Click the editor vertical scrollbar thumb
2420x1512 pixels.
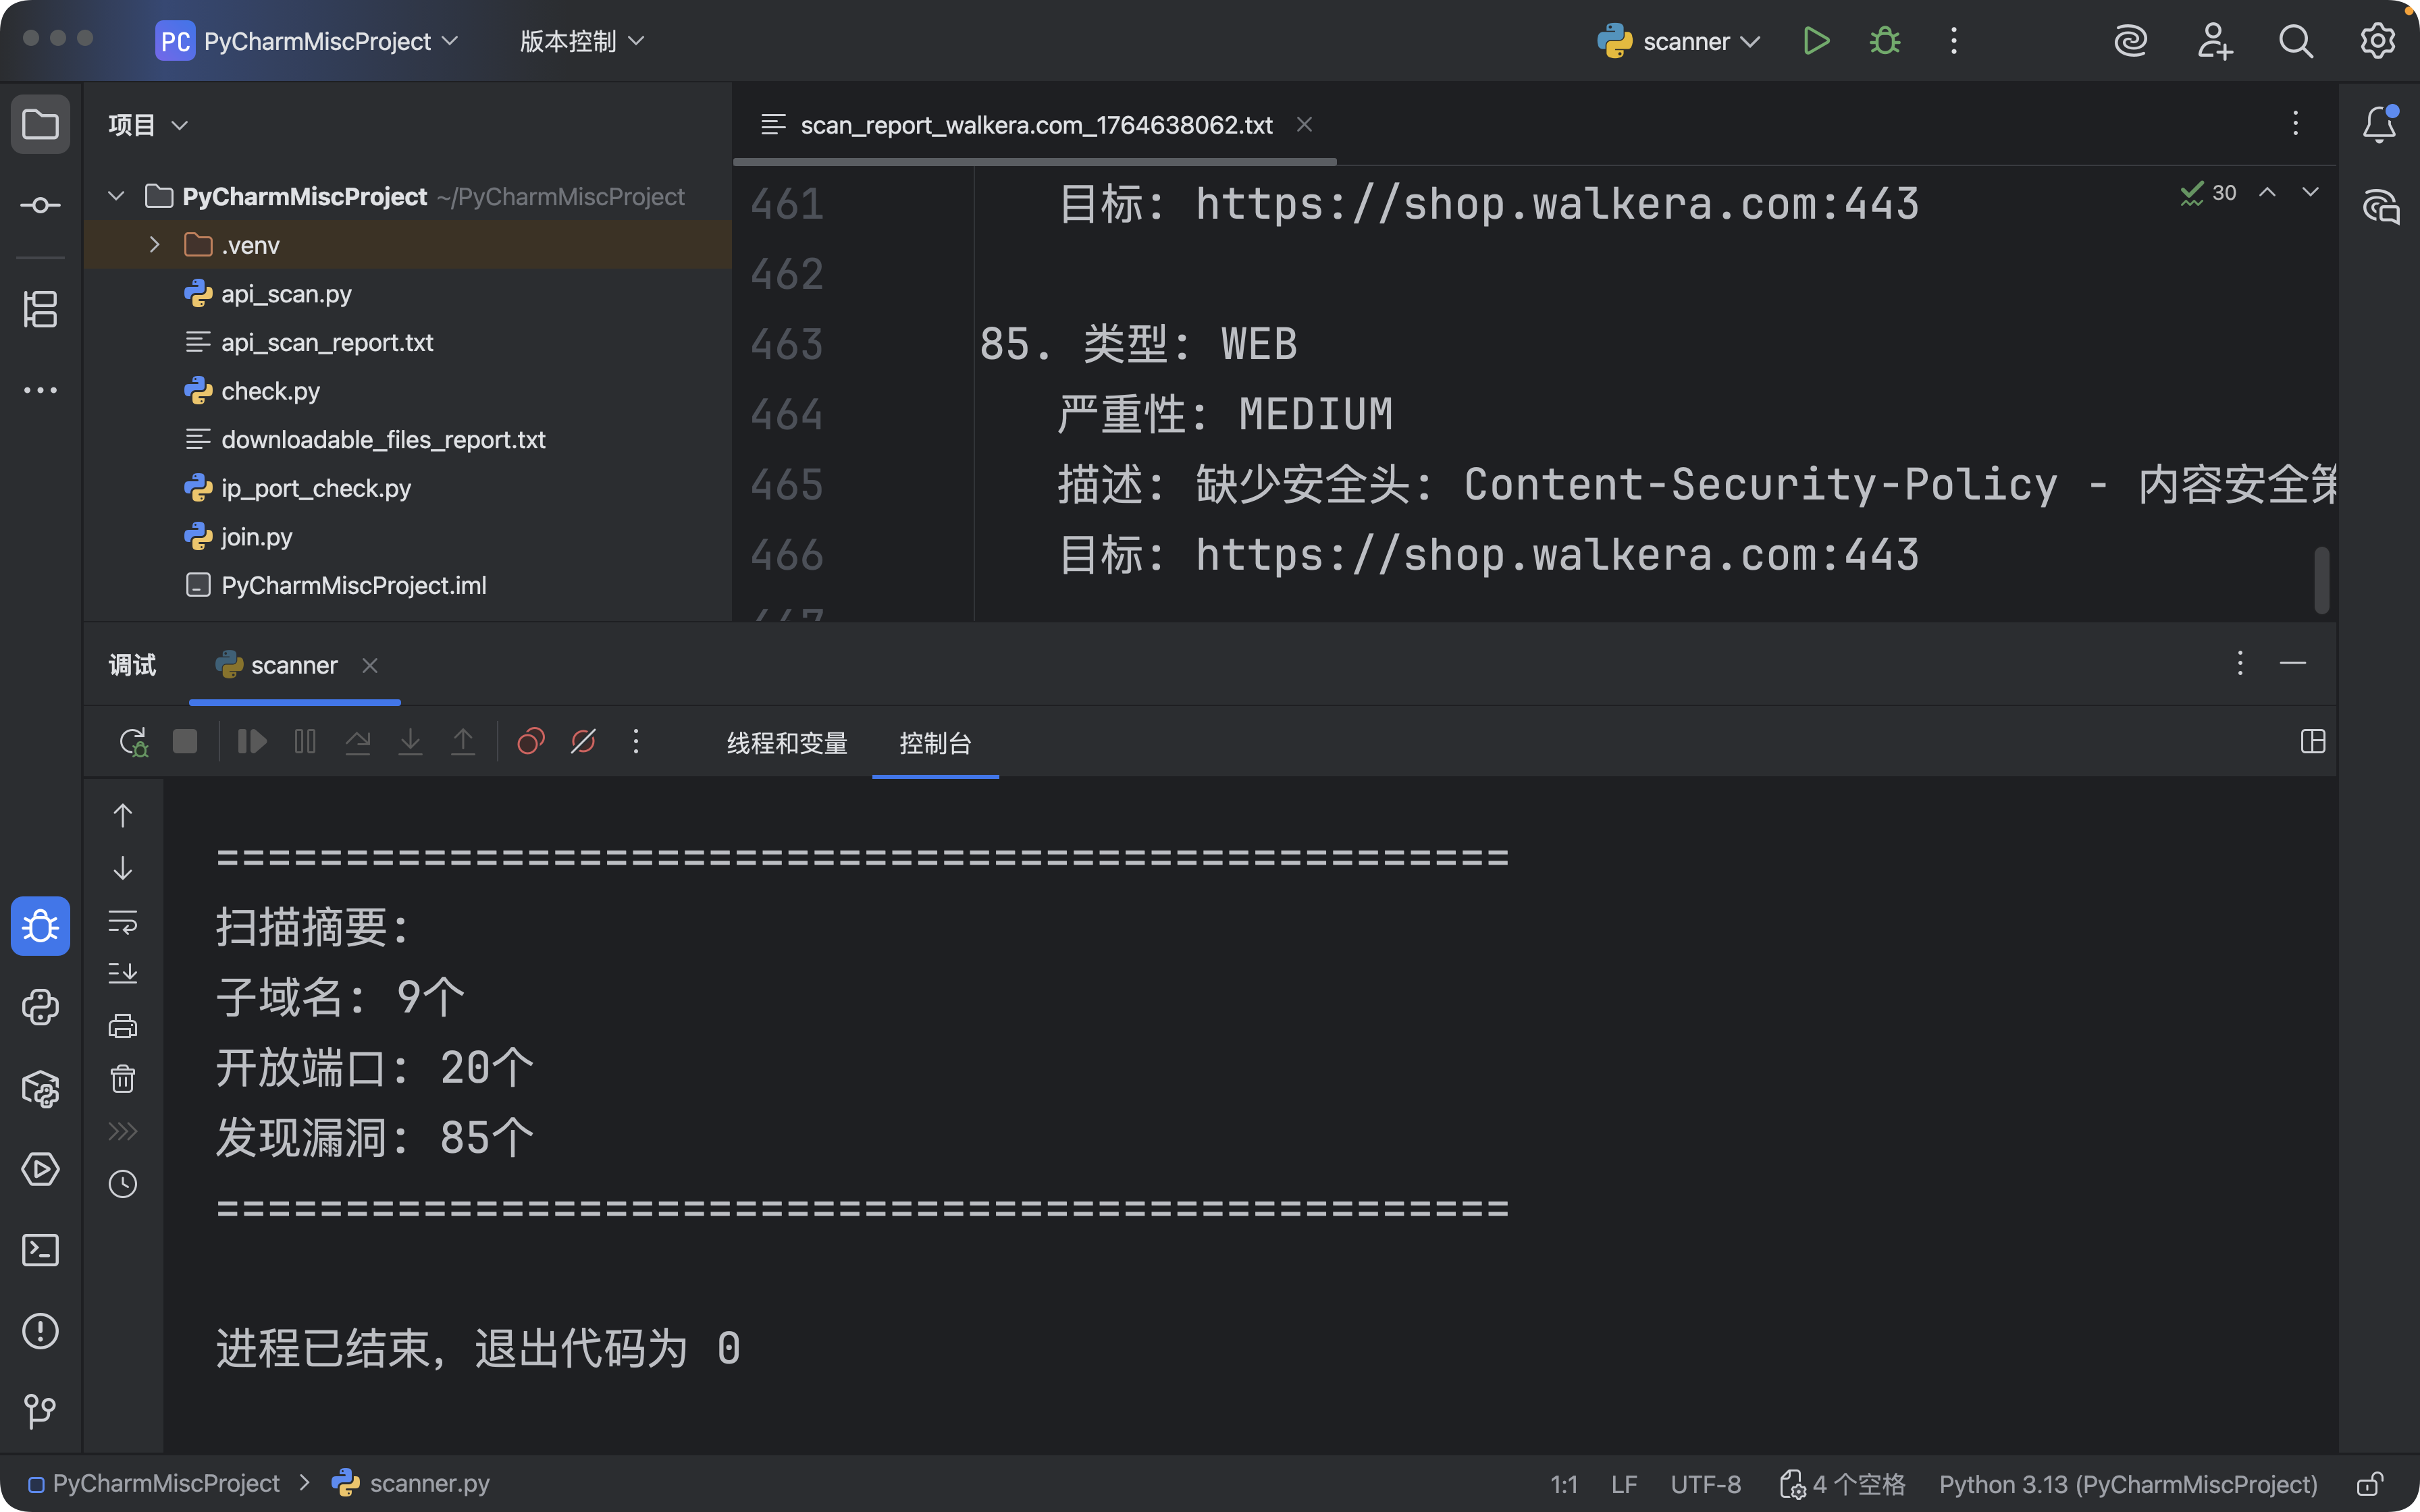[2321, 580]
